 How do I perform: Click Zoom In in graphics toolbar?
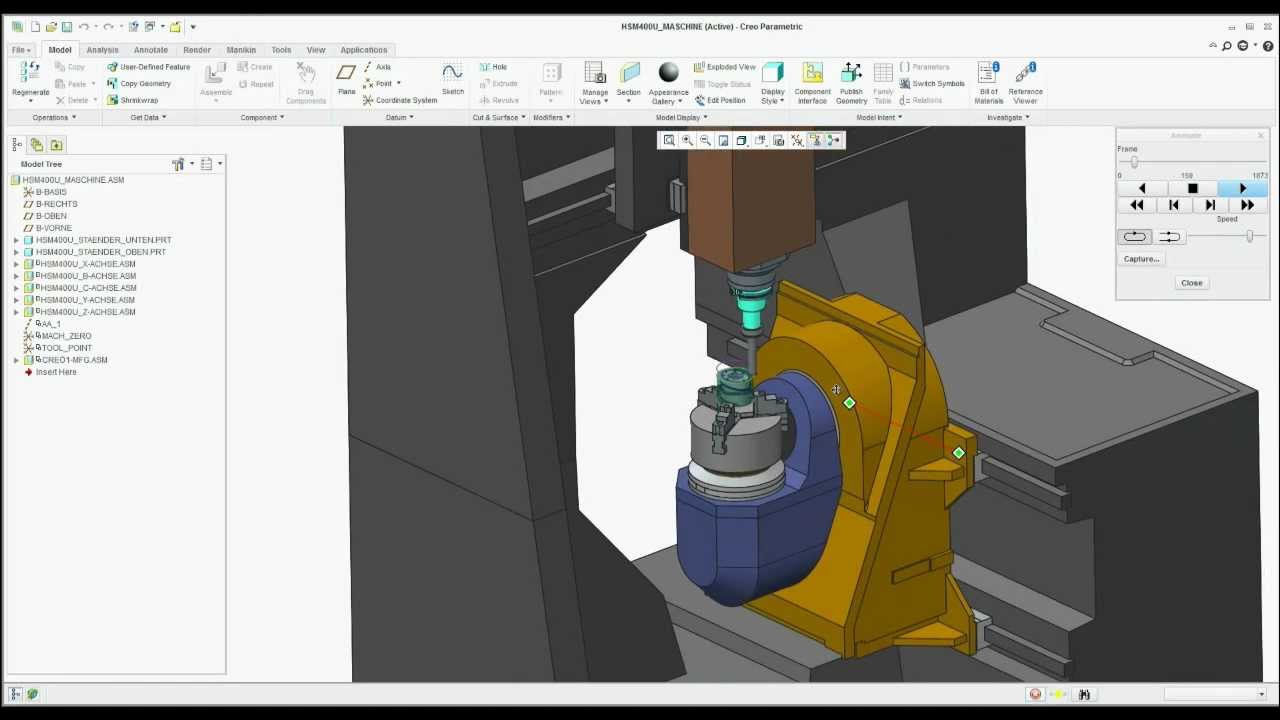687,141
